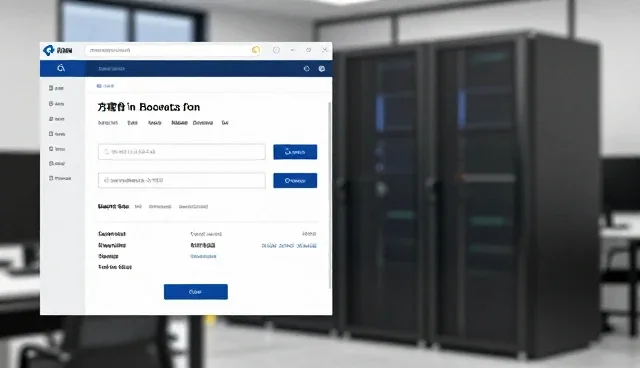Click the breadcrumb link above the page heading
Image resolution: width=640 pixels, height=368 pixels.
[x=105, y=86]
